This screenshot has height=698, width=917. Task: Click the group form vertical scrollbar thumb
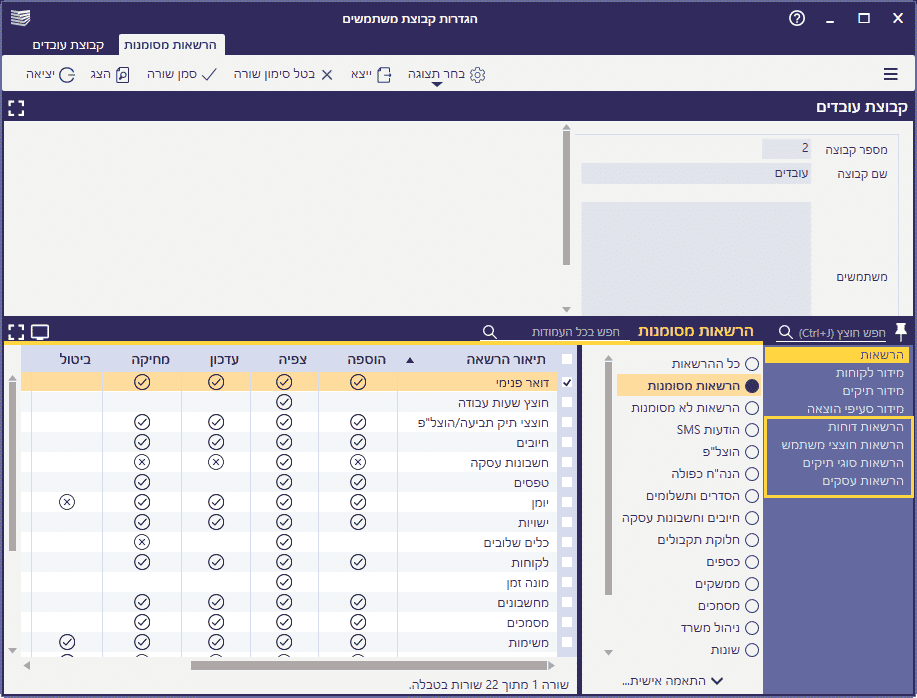click(x=566, y=198)
